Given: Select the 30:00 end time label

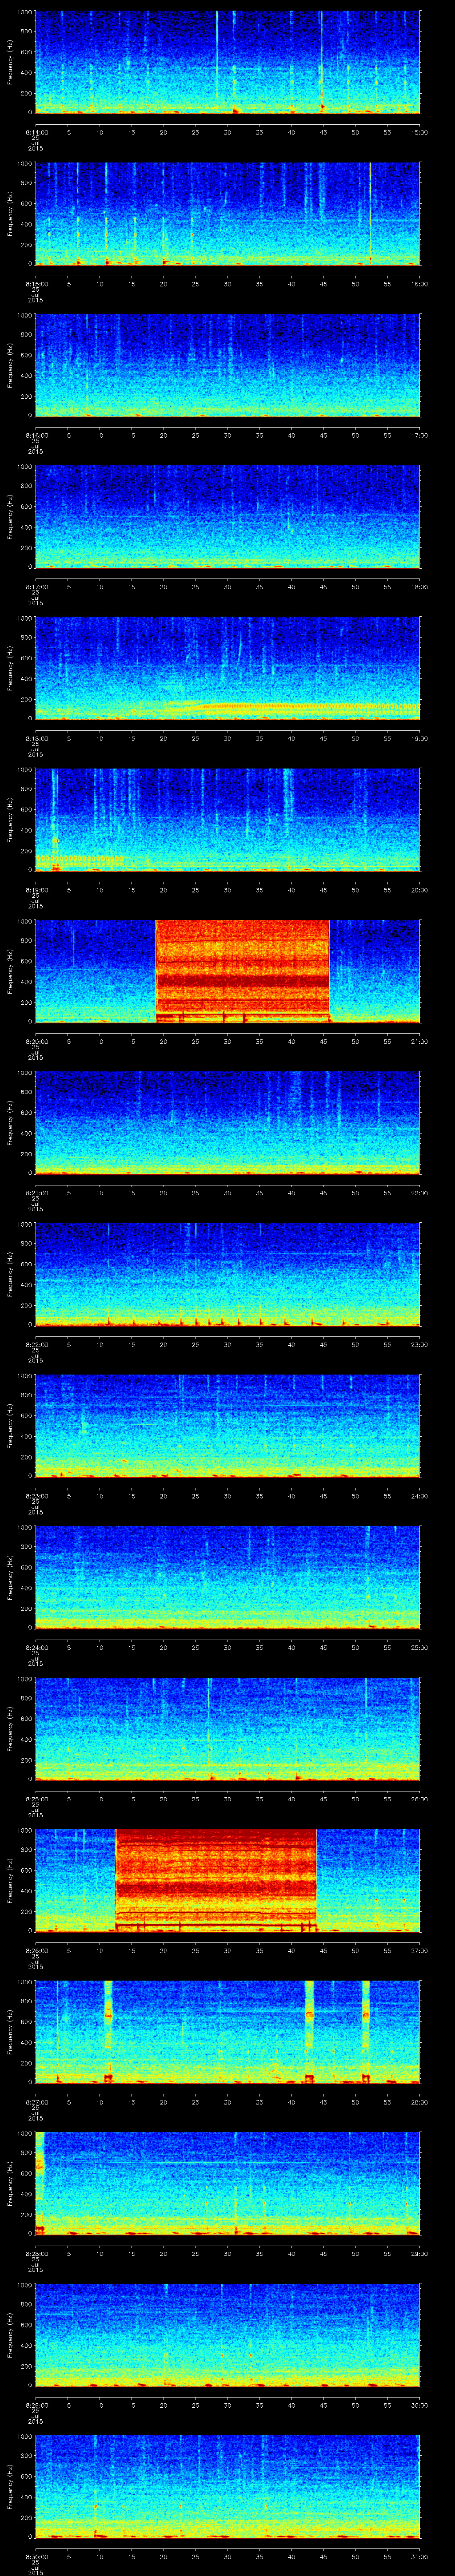Looking at the screenshot, I should click(420, 2405).
